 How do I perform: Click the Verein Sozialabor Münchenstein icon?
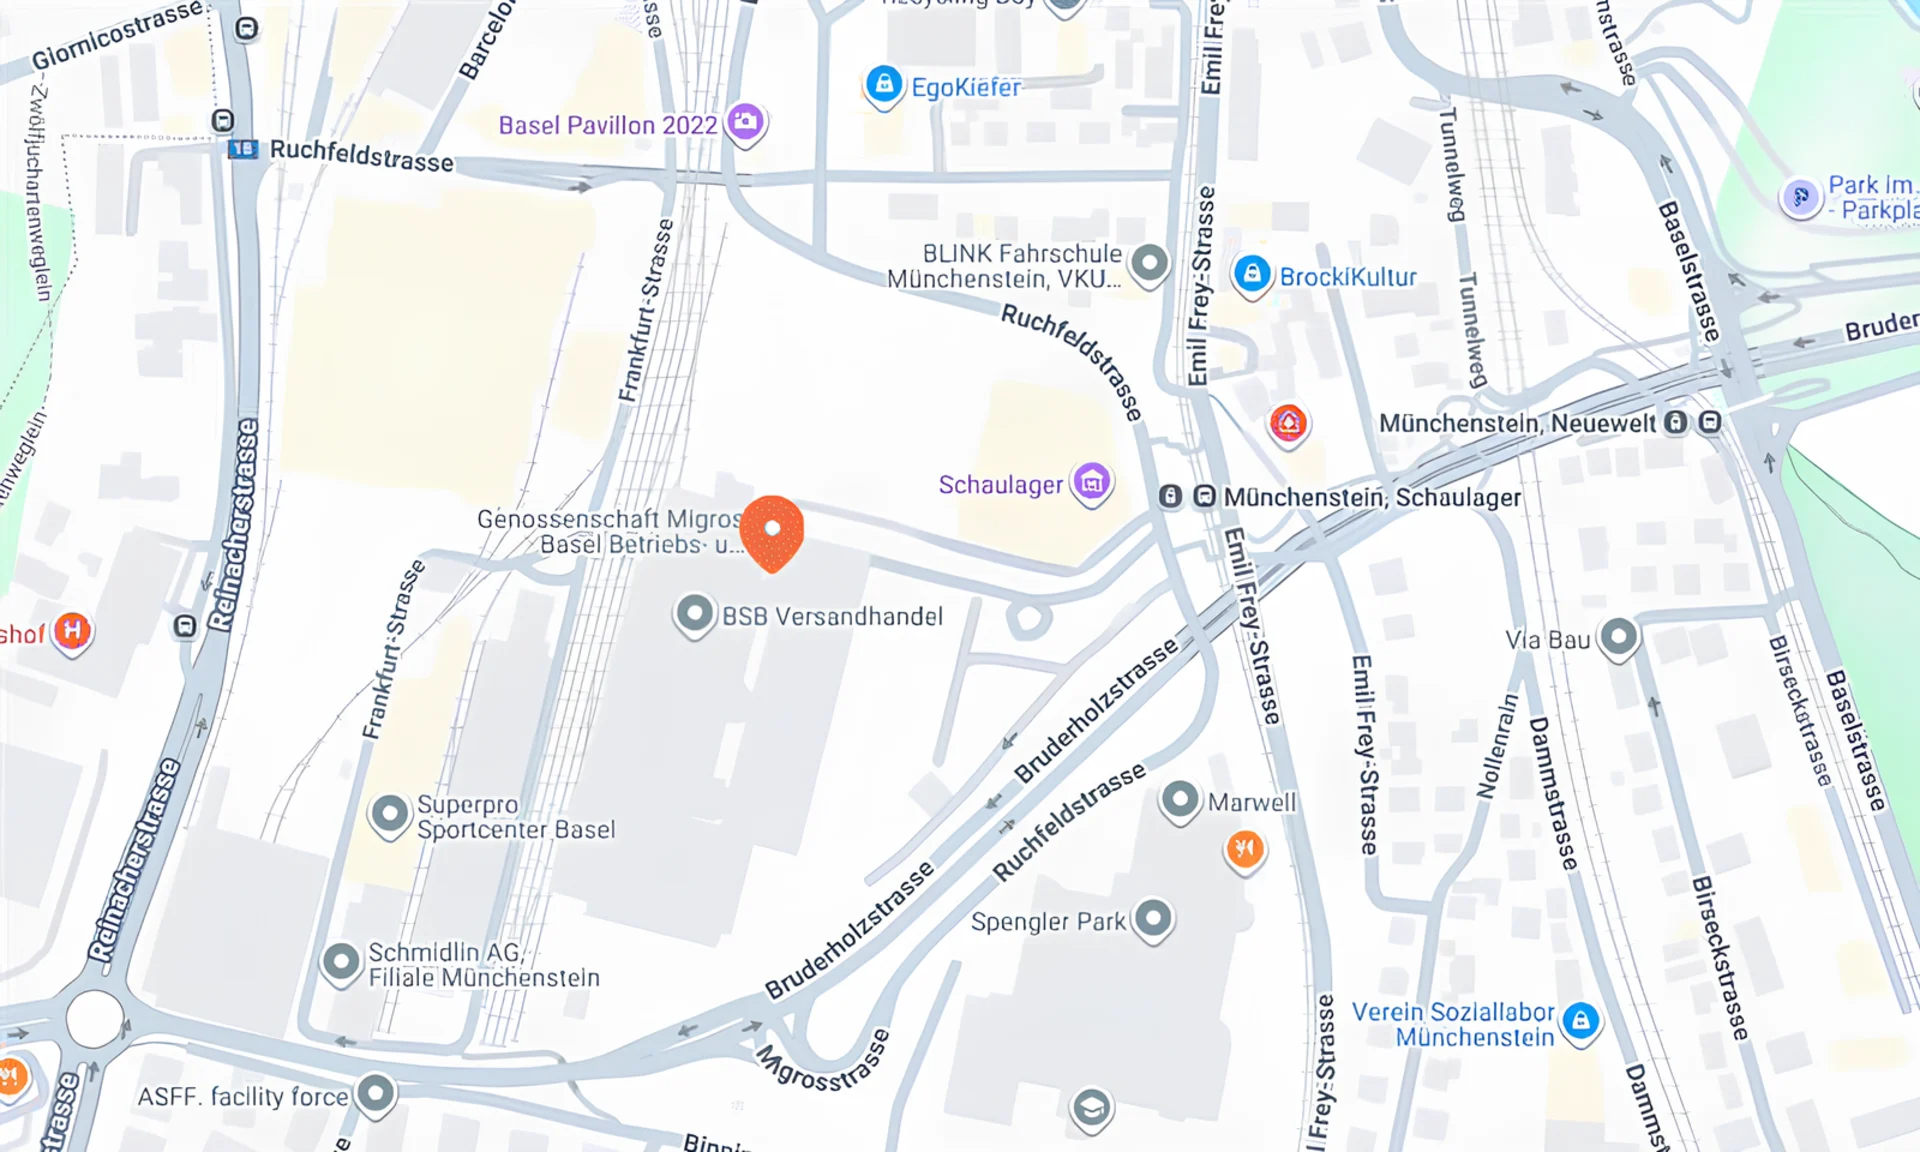(1581, 1022)
